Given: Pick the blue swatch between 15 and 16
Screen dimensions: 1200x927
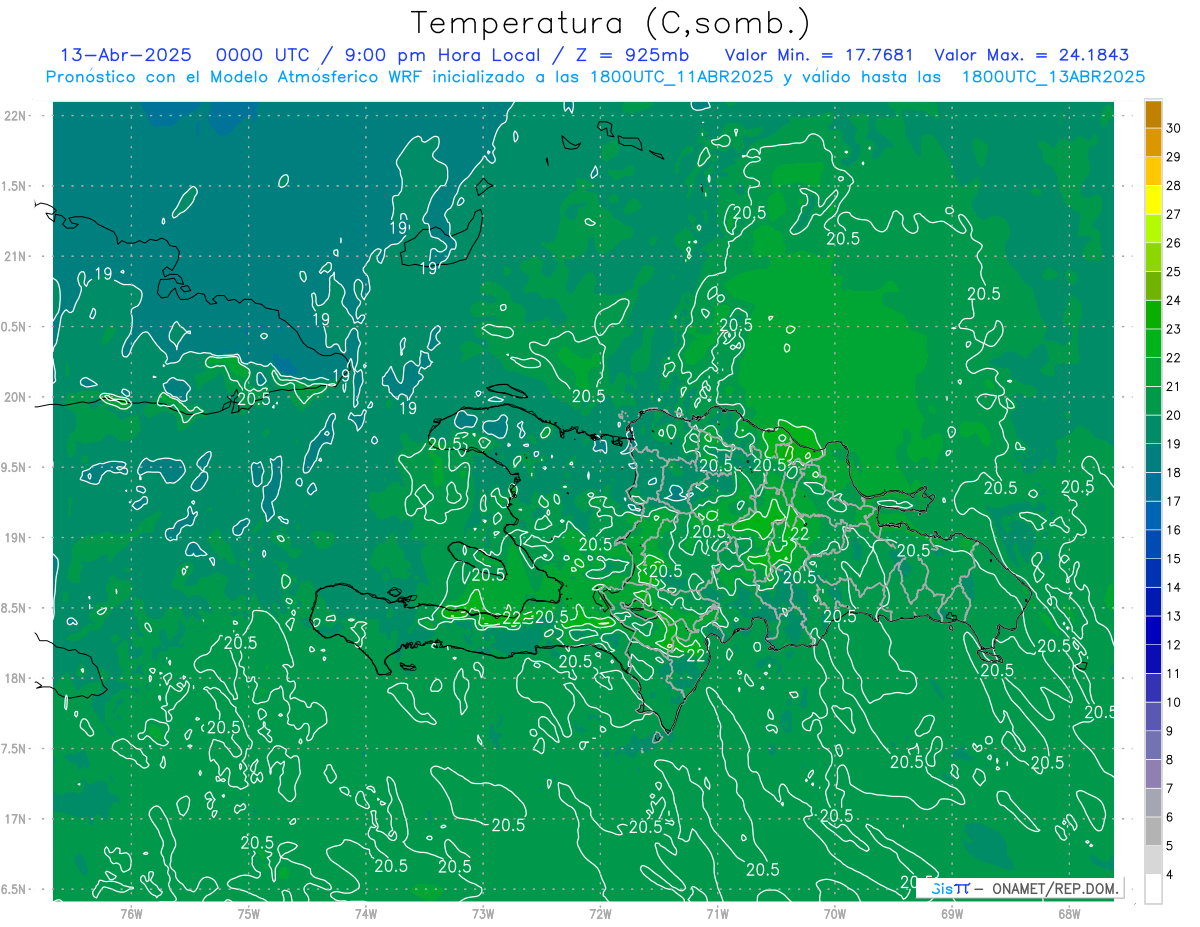Looking at the screenshot, I should click(x=1153, y=544).
